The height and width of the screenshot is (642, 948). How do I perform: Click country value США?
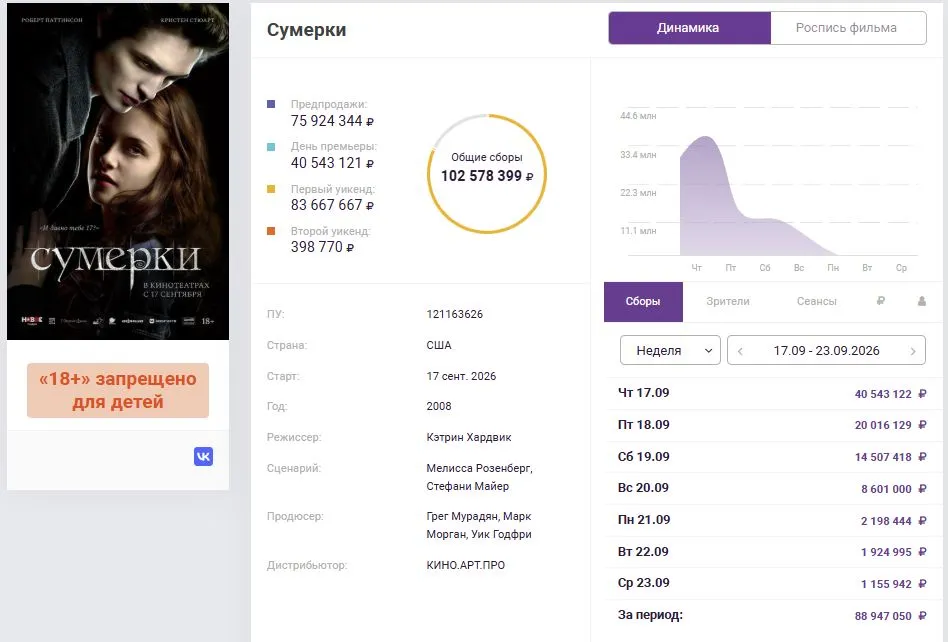pyautogui.click(x=439, y=345)
